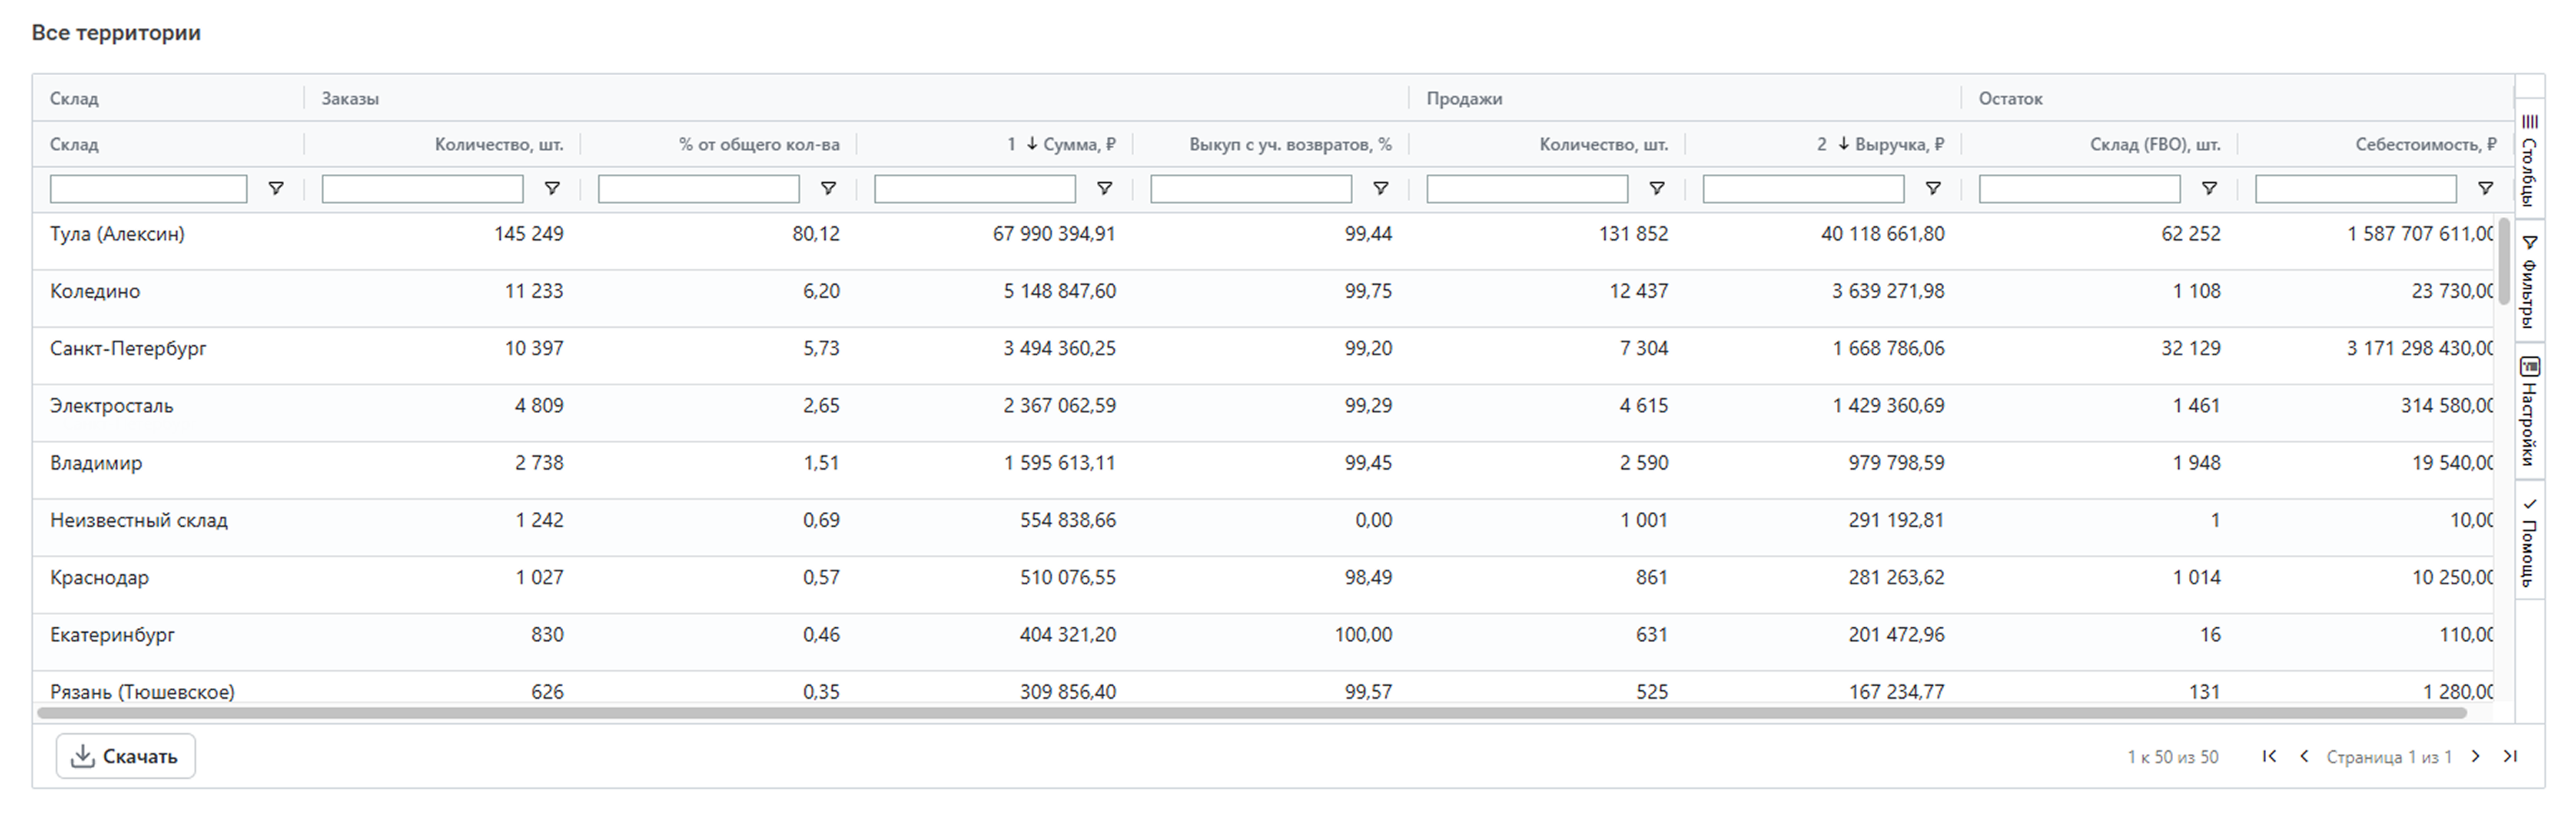Click the vertical scrollbar thumb
2576x819 pixels.
[x=2504, y=260]
